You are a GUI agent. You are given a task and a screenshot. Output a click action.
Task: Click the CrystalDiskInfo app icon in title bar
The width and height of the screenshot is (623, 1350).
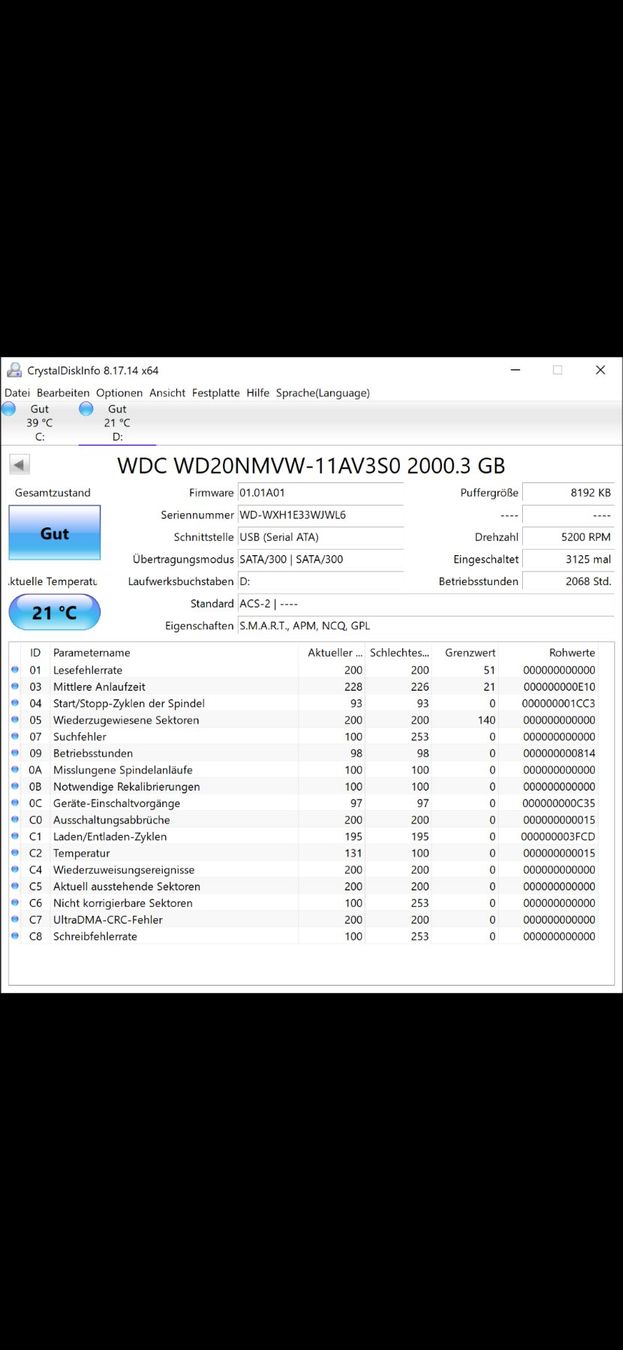(14, 370)
